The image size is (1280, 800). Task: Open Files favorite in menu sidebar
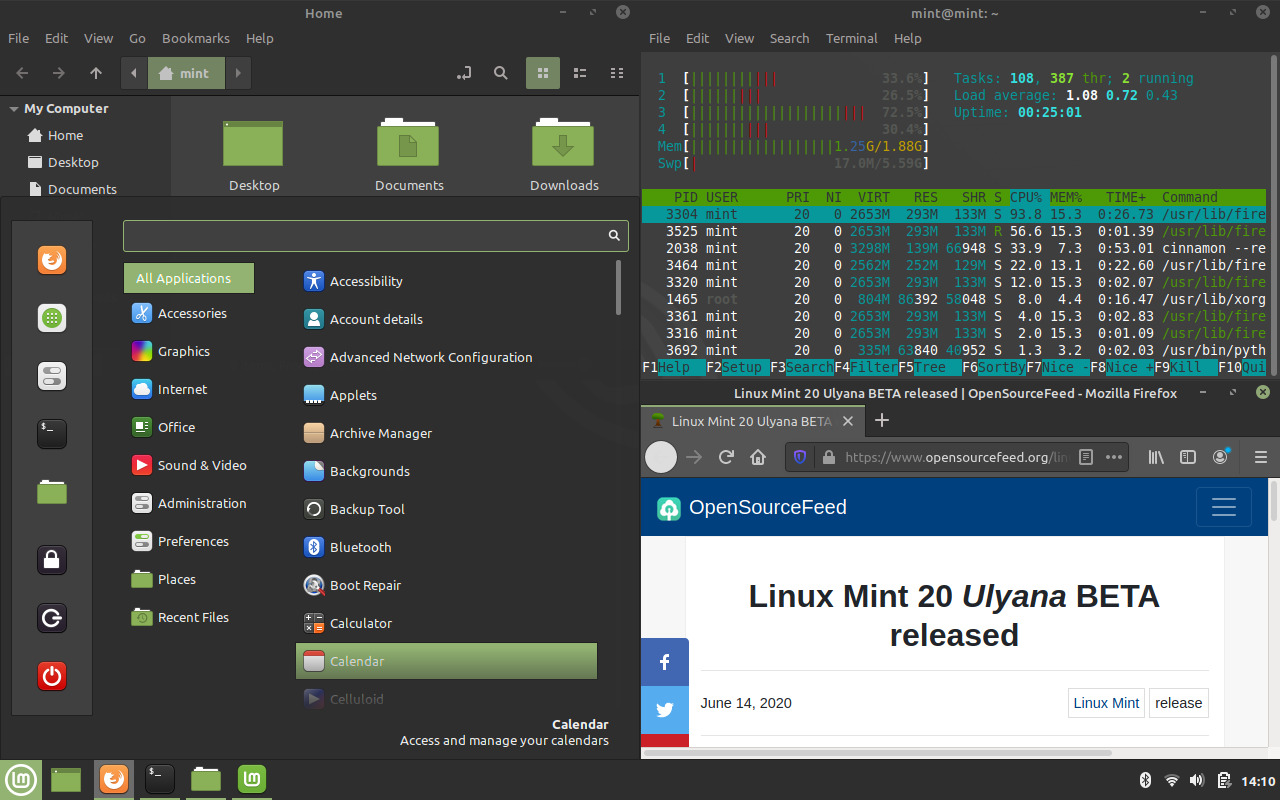(52, 492)
